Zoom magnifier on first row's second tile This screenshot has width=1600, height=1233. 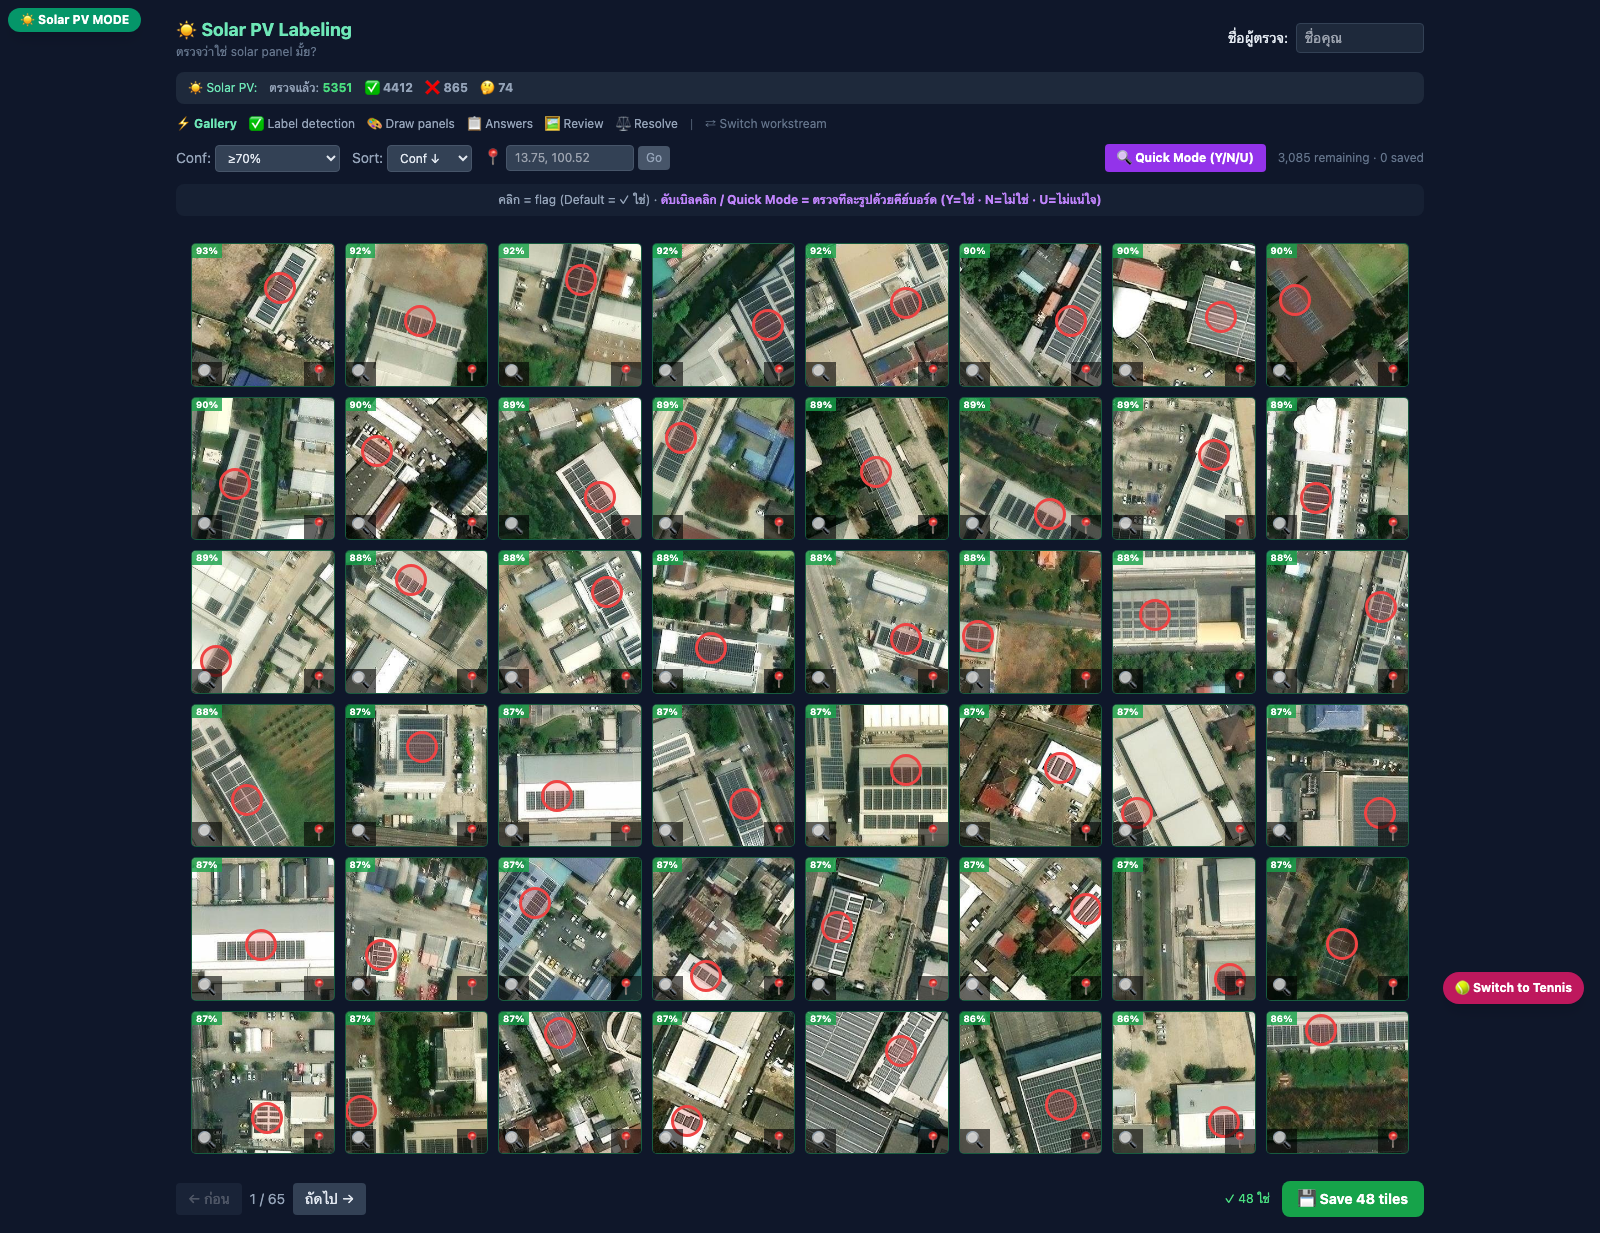tap(360, 373)
